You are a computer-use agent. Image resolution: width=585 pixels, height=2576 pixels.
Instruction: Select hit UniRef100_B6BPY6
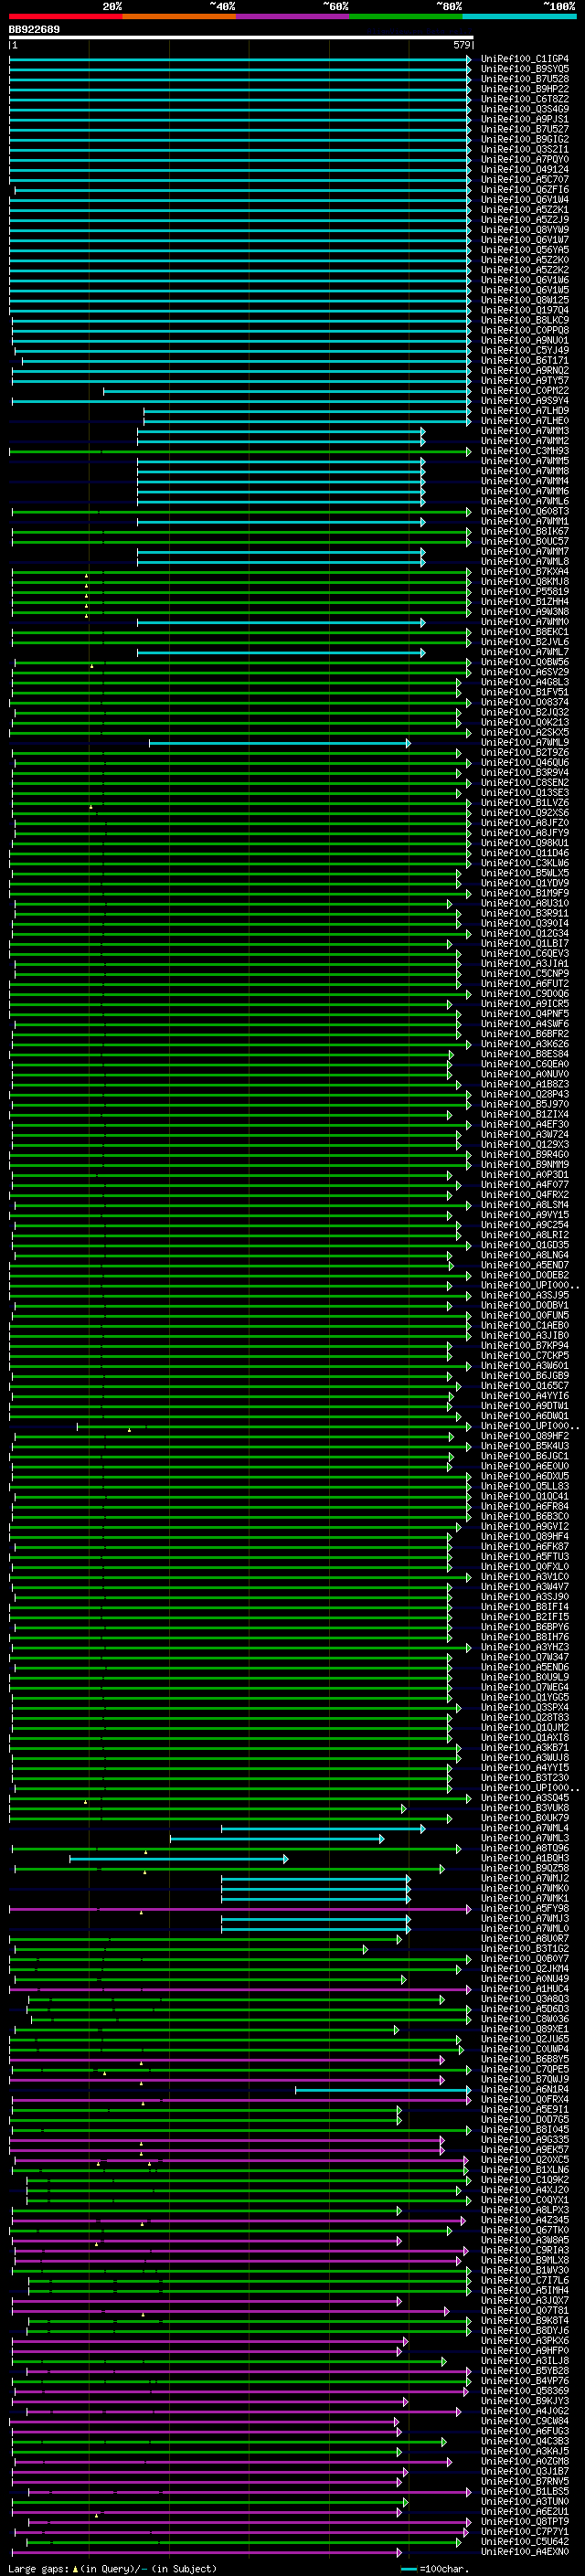[x=525, y=1627]
